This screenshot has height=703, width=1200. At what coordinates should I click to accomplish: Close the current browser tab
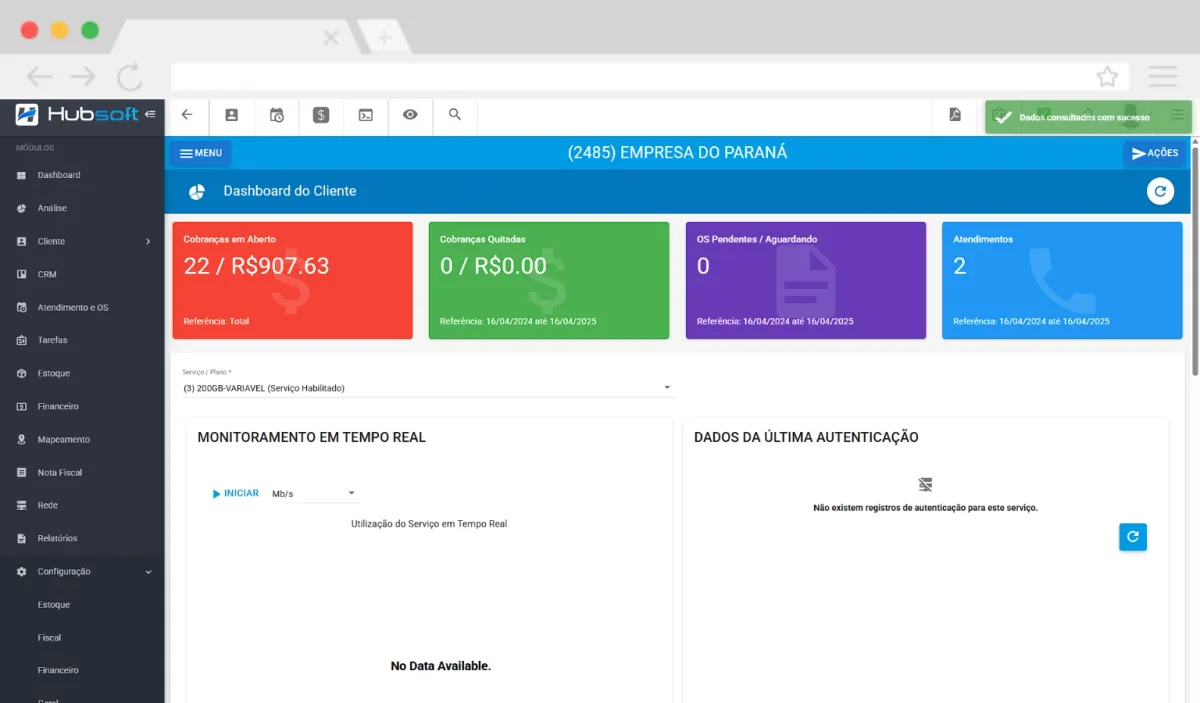click(x=331, y=38)
